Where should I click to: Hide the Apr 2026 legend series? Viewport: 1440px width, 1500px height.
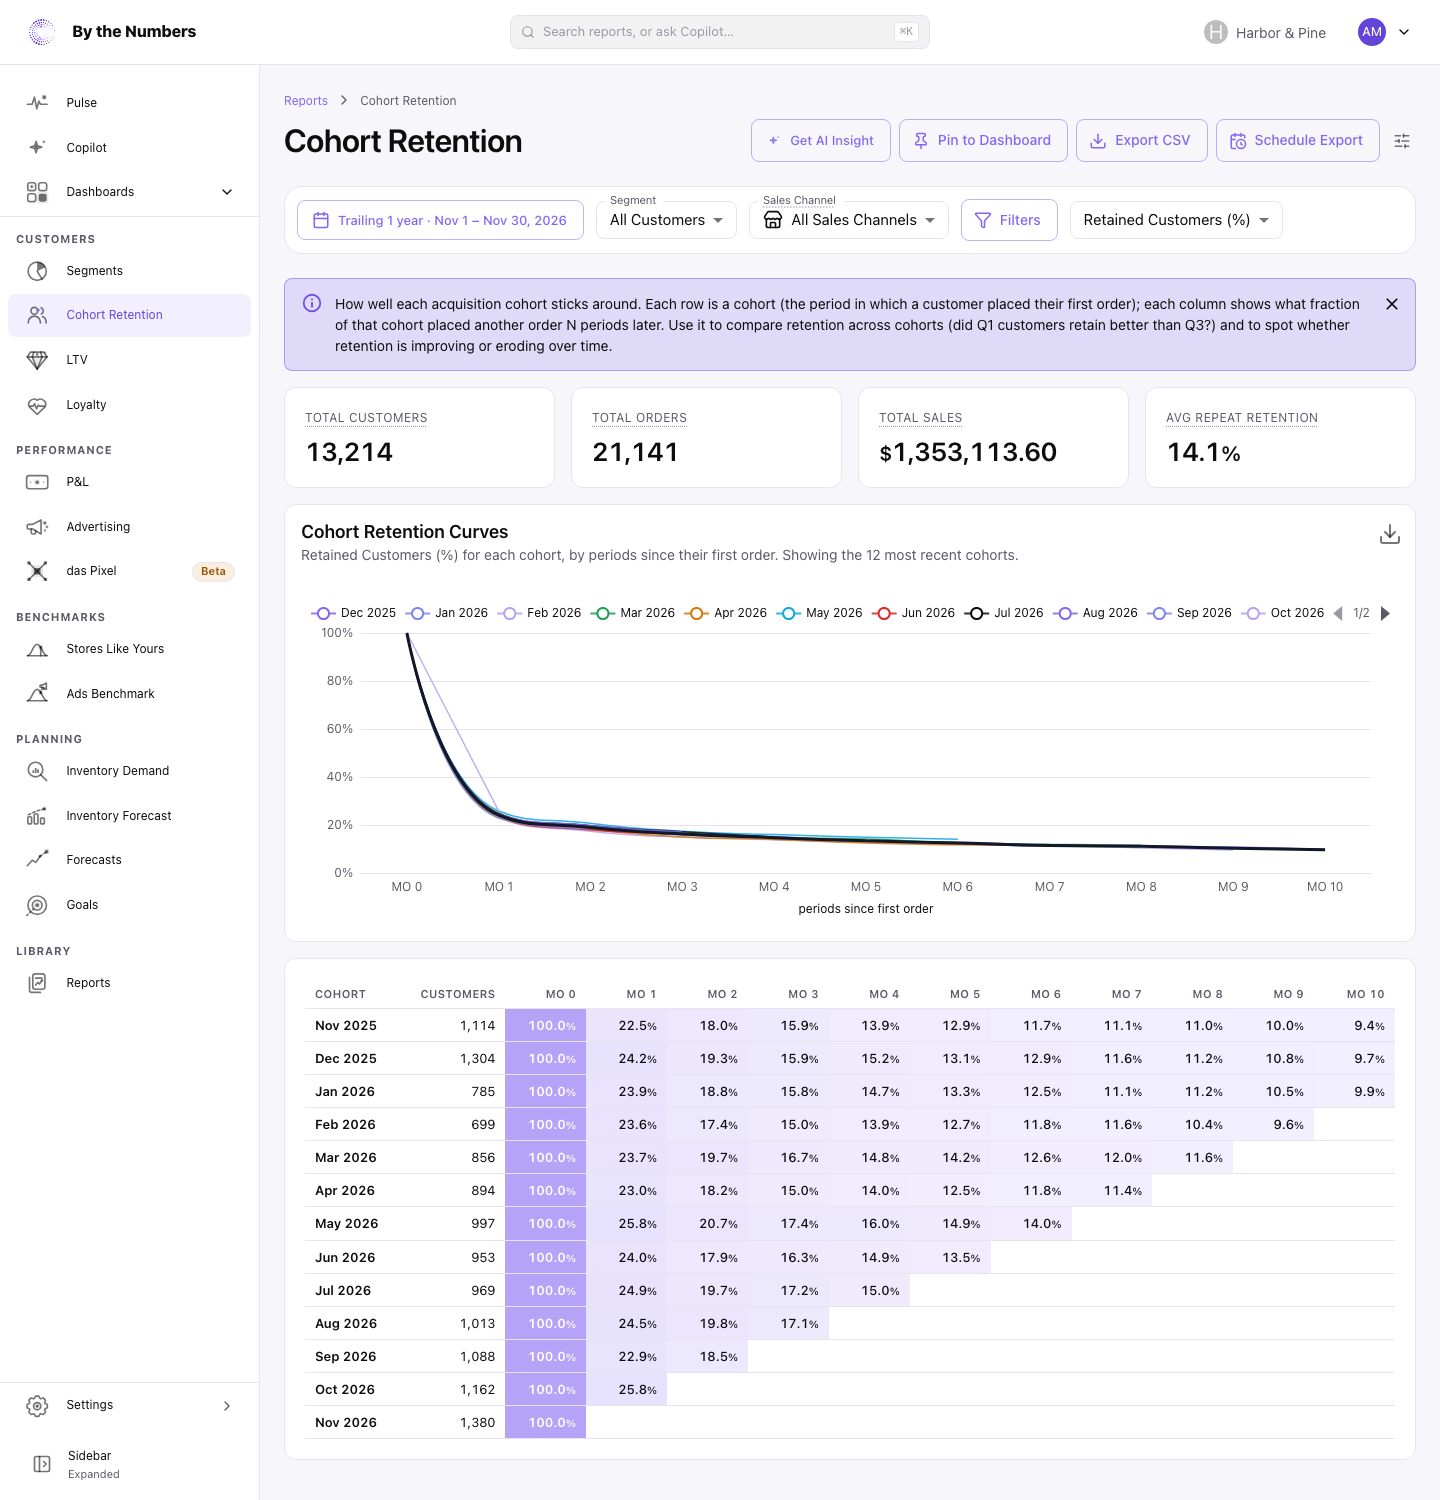tap(726, 613)
